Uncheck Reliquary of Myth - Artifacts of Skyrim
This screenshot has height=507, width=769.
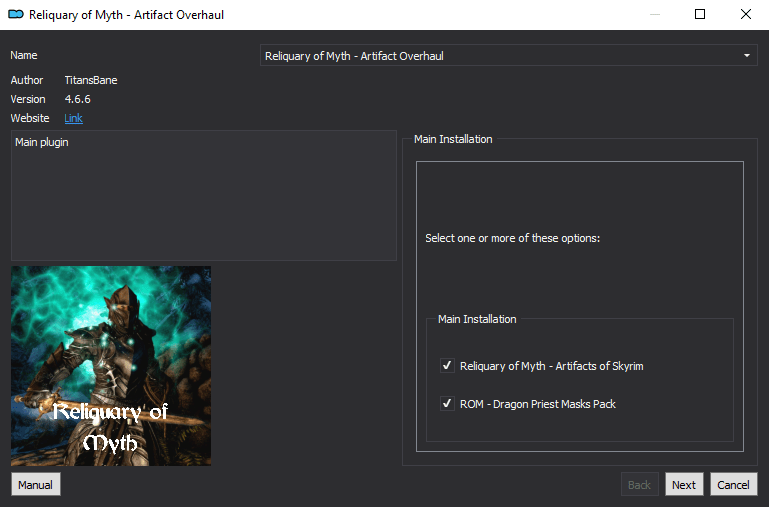pos(447,366)
